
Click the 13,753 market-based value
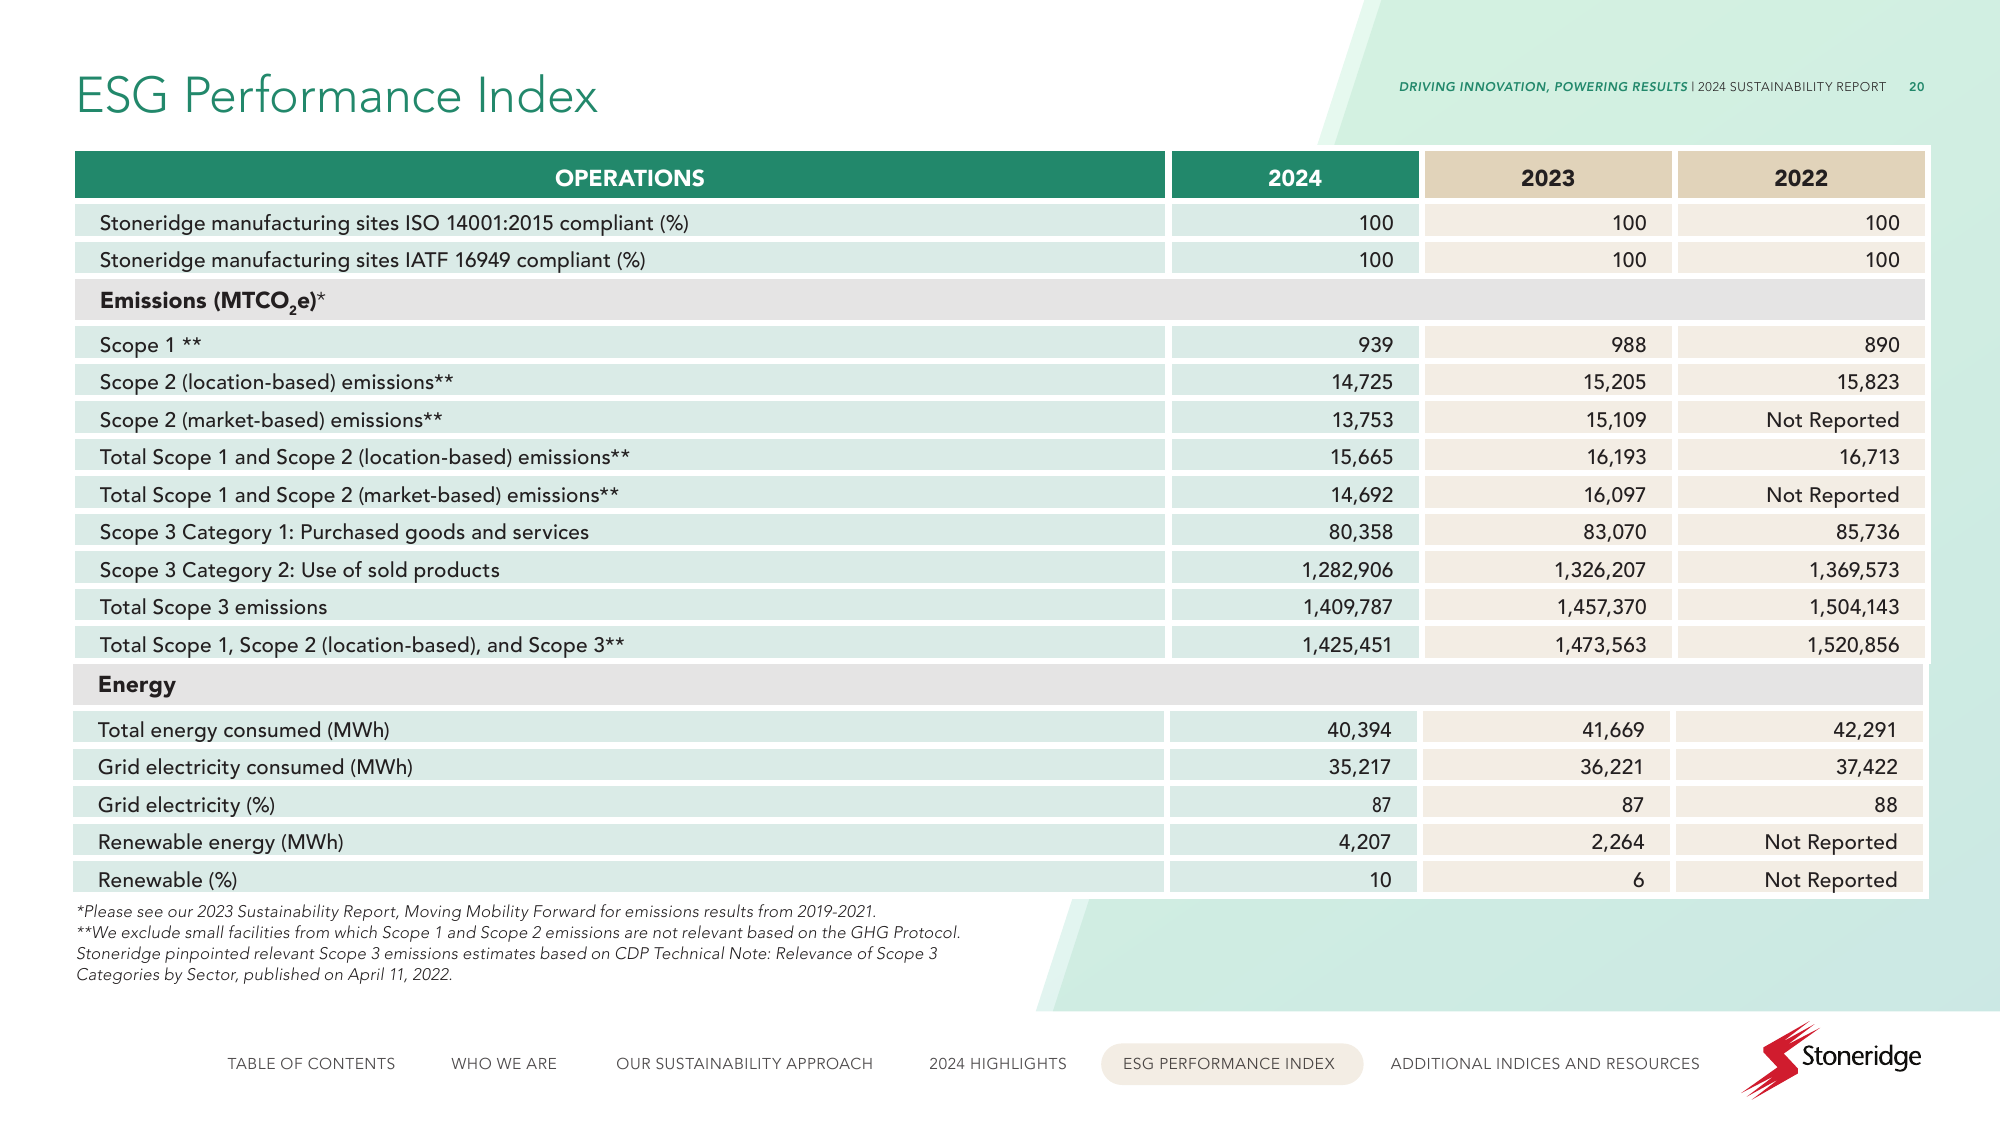point(1361,420)
